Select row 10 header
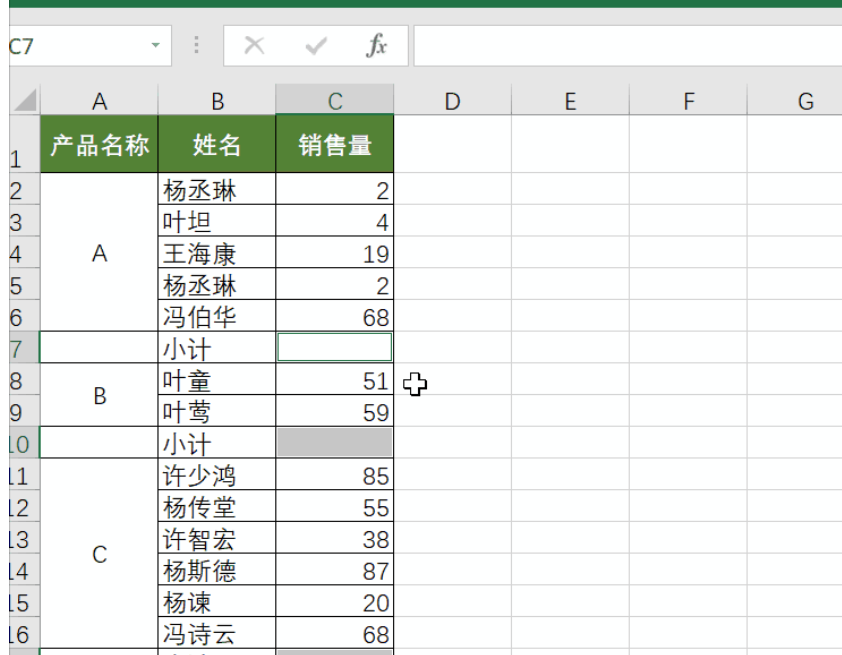The image size is (842, 655). point(25,443)
